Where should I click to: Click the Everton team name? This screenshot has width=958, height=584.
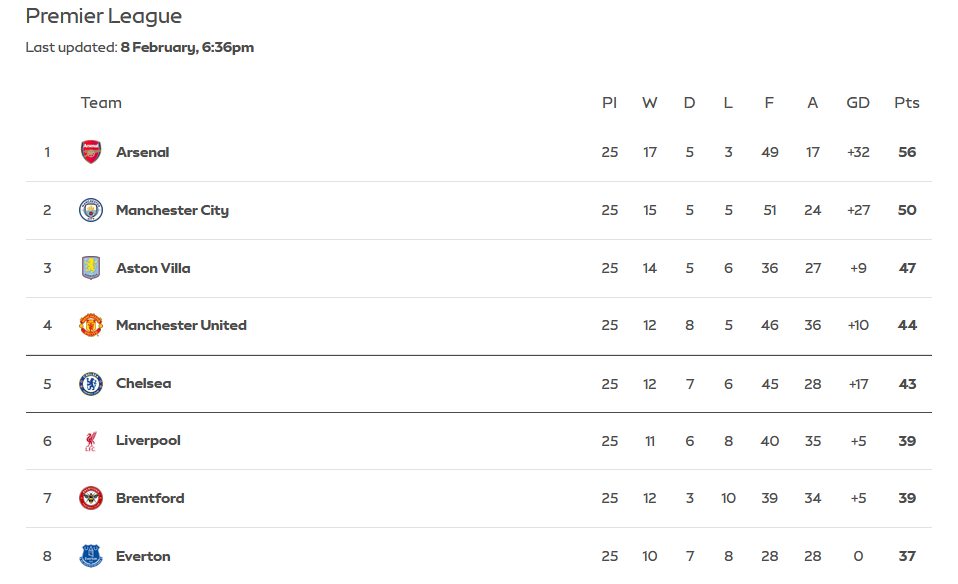(143, 556)
